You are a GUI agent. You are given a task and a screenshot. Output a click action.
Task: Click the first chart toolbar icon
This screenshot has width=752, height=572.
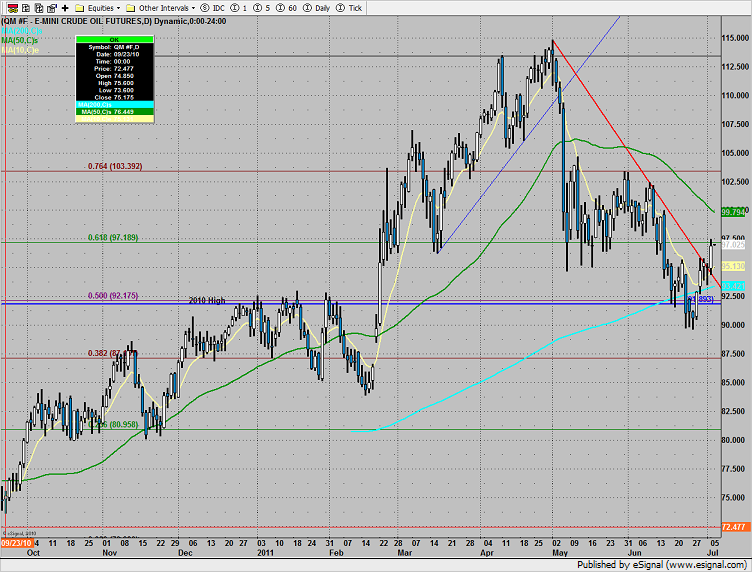13,8
